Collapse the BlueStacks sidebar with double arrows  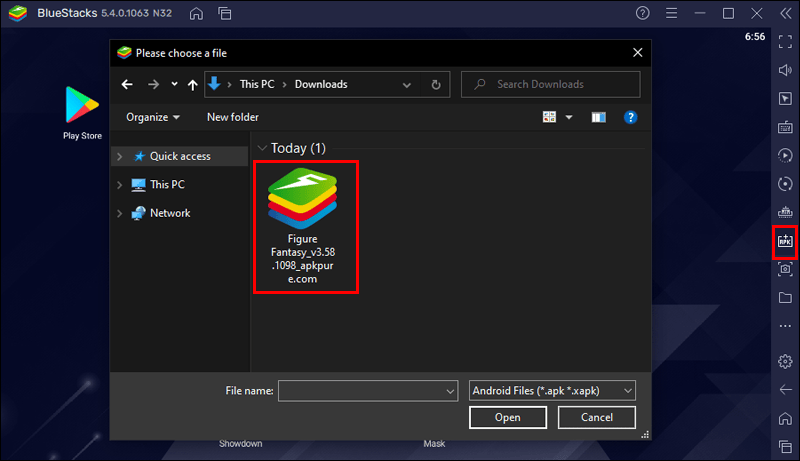point(786,13)
